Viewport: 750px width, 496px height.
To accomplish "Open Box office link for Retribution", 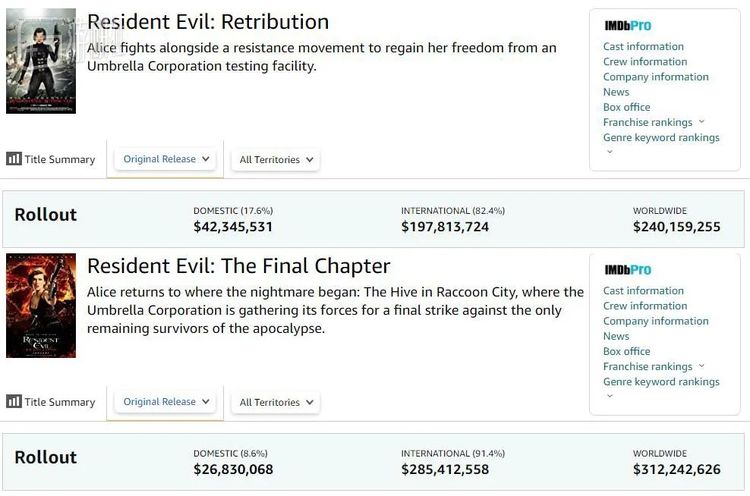I will (x=626, y=107).
